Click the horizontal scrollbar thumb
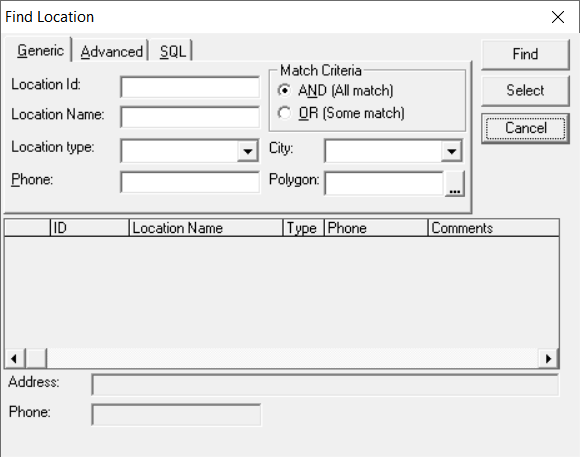Image resolution: width=580 pixels, height=457 pixels. coord(36,358)
